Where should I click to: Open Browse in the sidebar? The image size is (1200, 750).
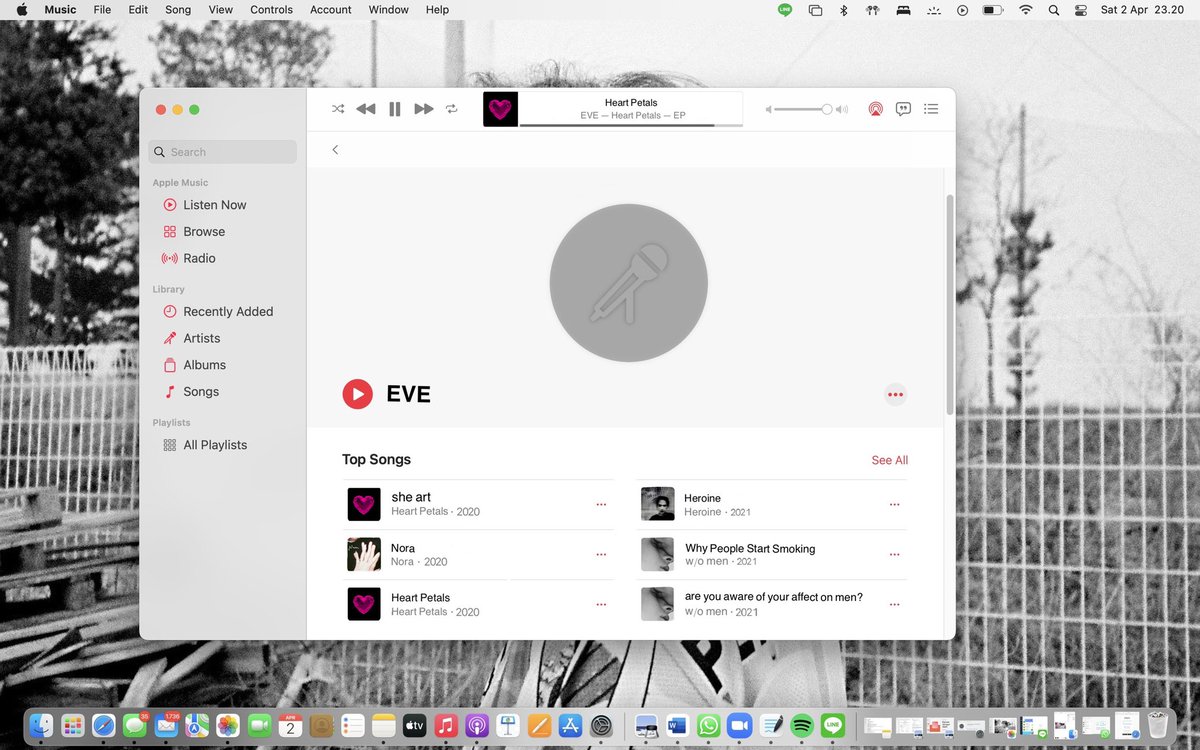194,231
